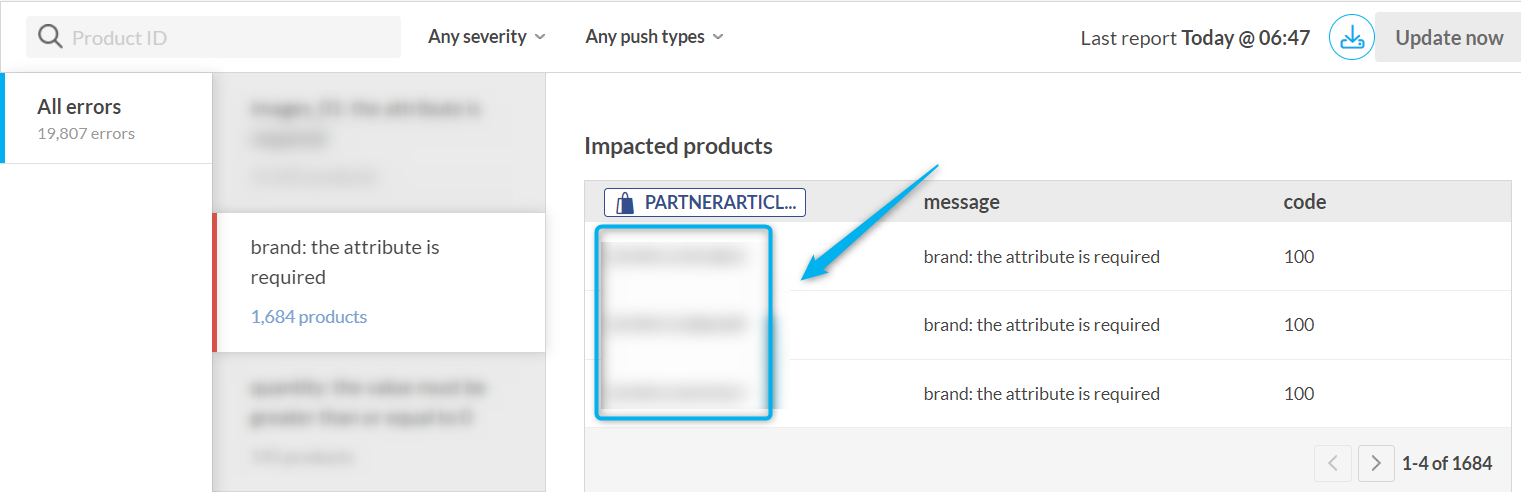Open the 1,684 products link

309,317
